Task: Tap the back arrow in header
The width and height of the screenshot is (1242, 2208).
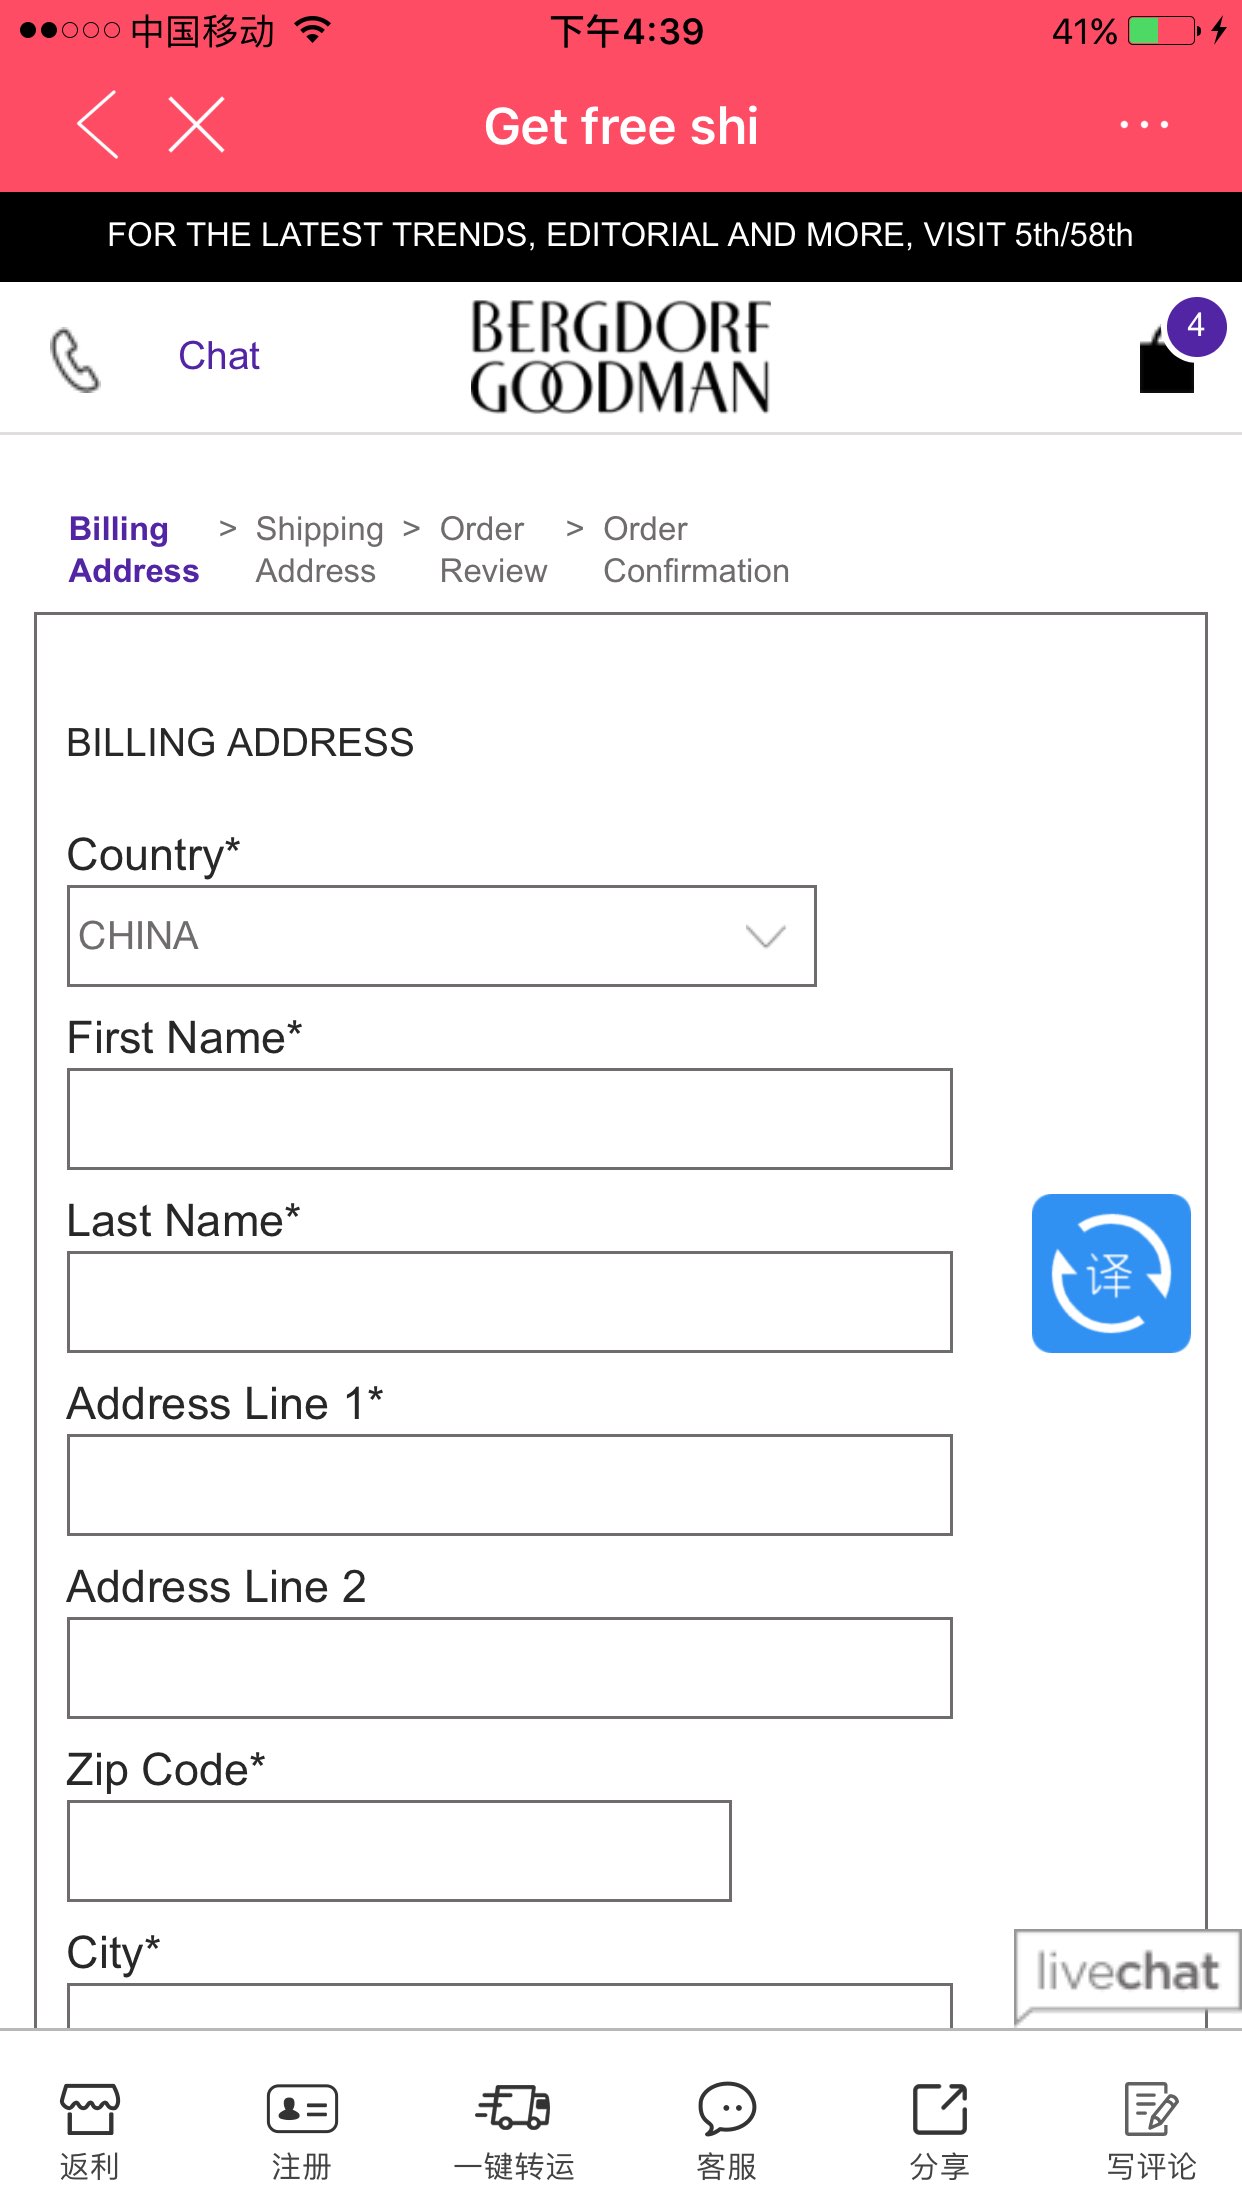Action: click(x=98, y=125)
